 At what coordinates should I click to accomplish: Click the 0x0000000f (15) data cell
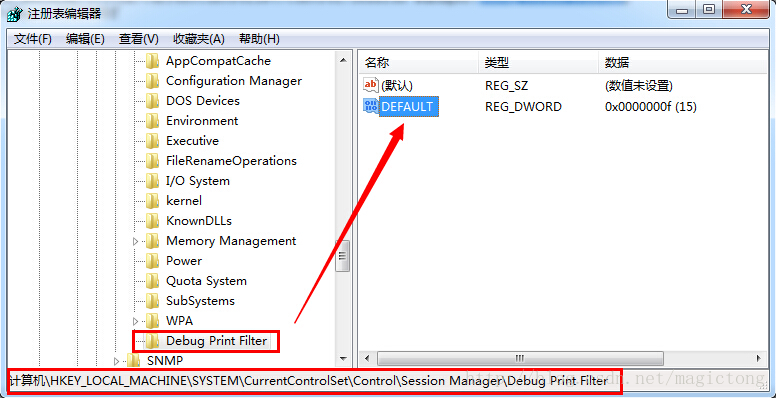tap(651, 106)
